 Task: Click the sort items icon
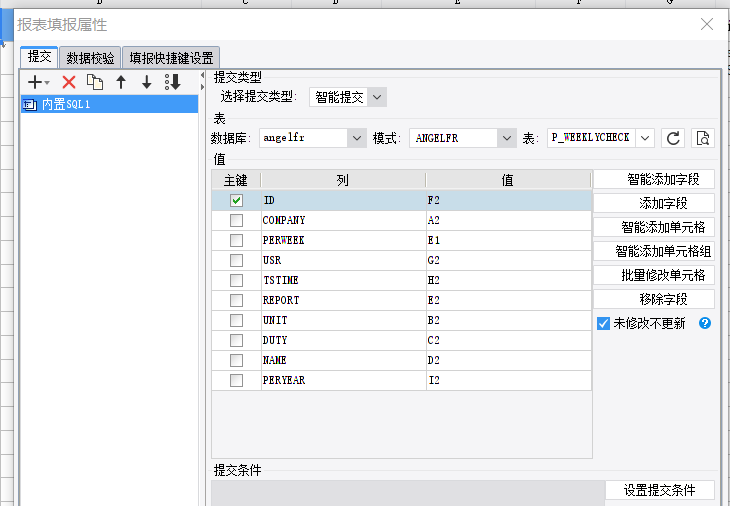coord(173,82)
